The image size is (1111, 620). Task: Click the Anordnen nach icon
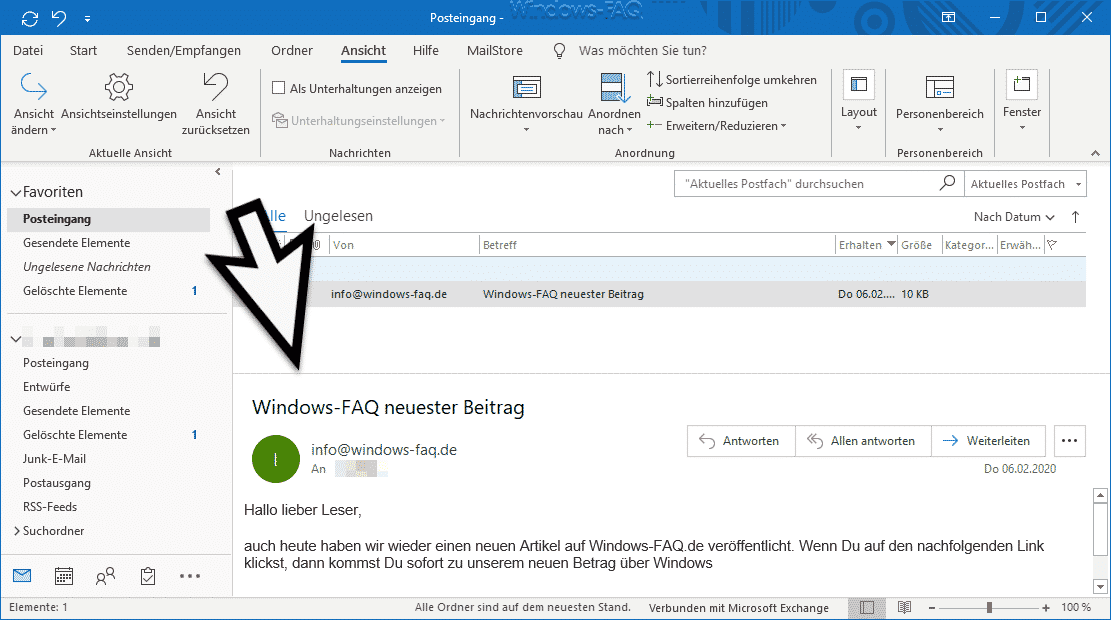(614, 87)
